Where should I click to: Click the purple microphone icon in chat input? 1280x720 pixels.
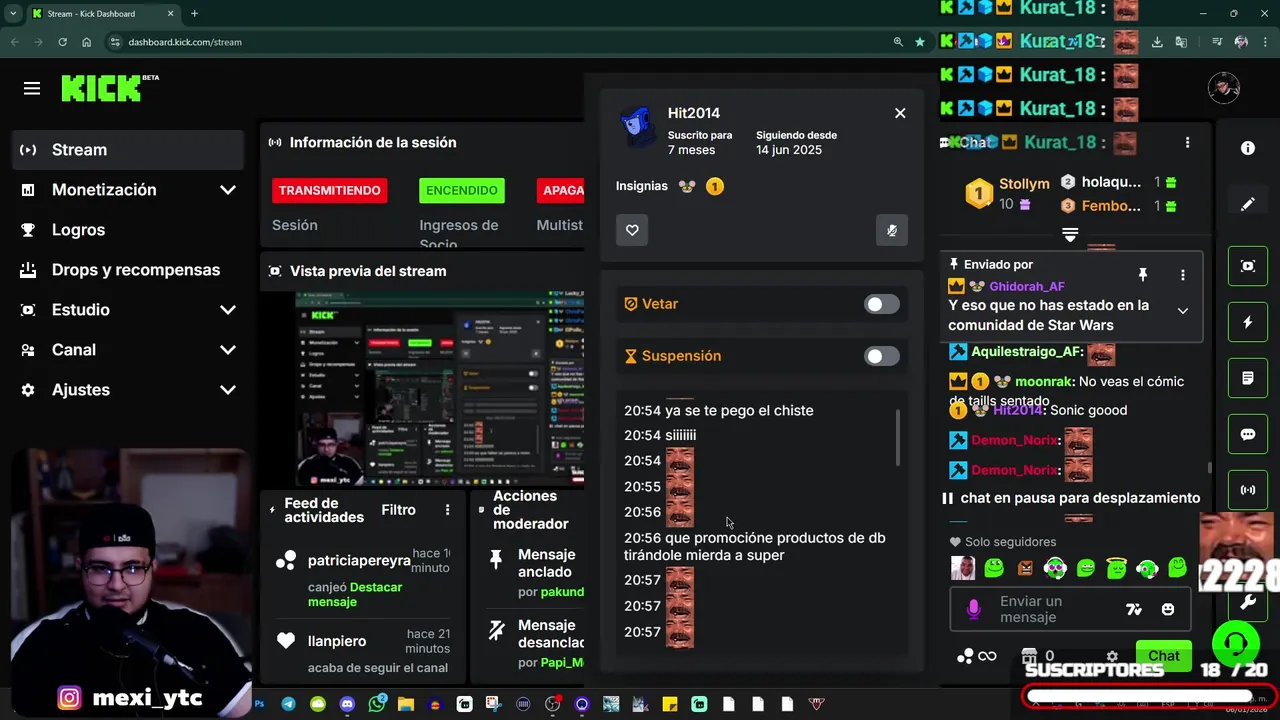point(974,609)
